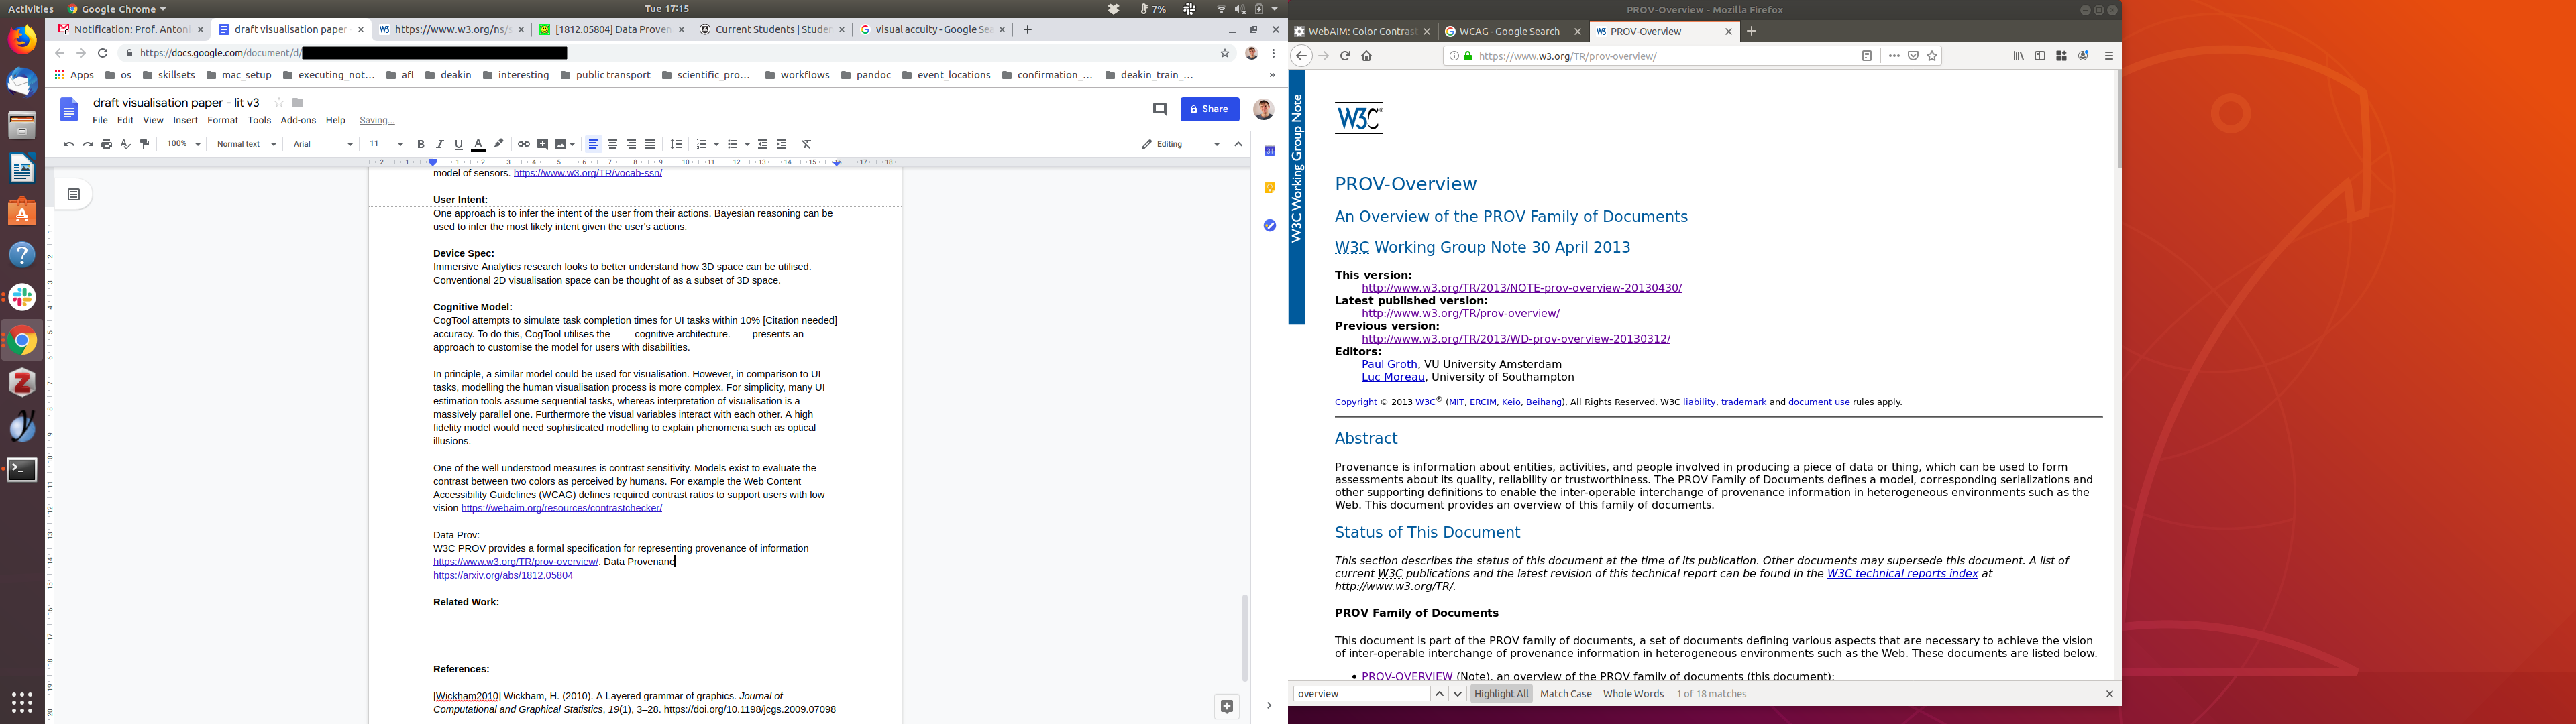
Task: Expand the Editing mode dropdown
Action: coord(1181,144)
